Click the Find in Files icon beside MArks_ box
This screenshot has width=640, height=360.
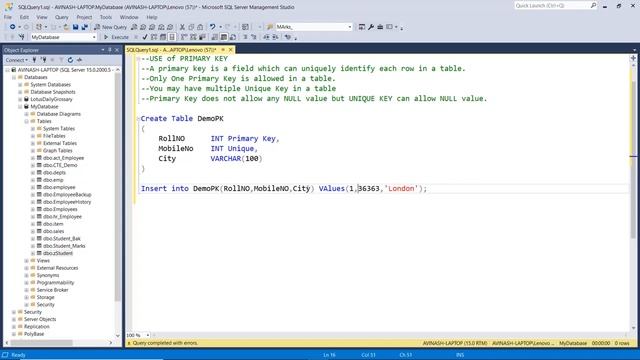270,27
